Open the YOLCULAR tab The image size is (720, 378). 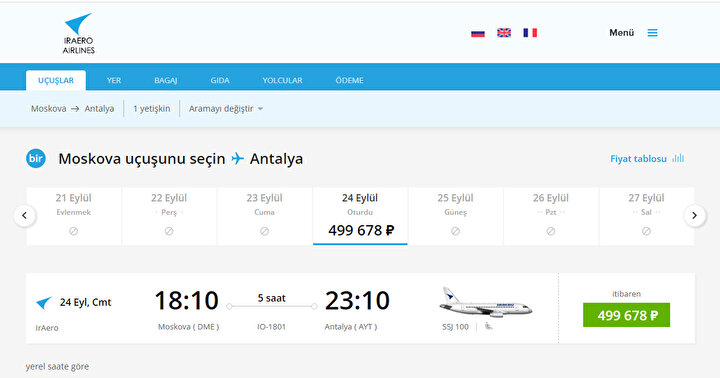tap(282, 80)
